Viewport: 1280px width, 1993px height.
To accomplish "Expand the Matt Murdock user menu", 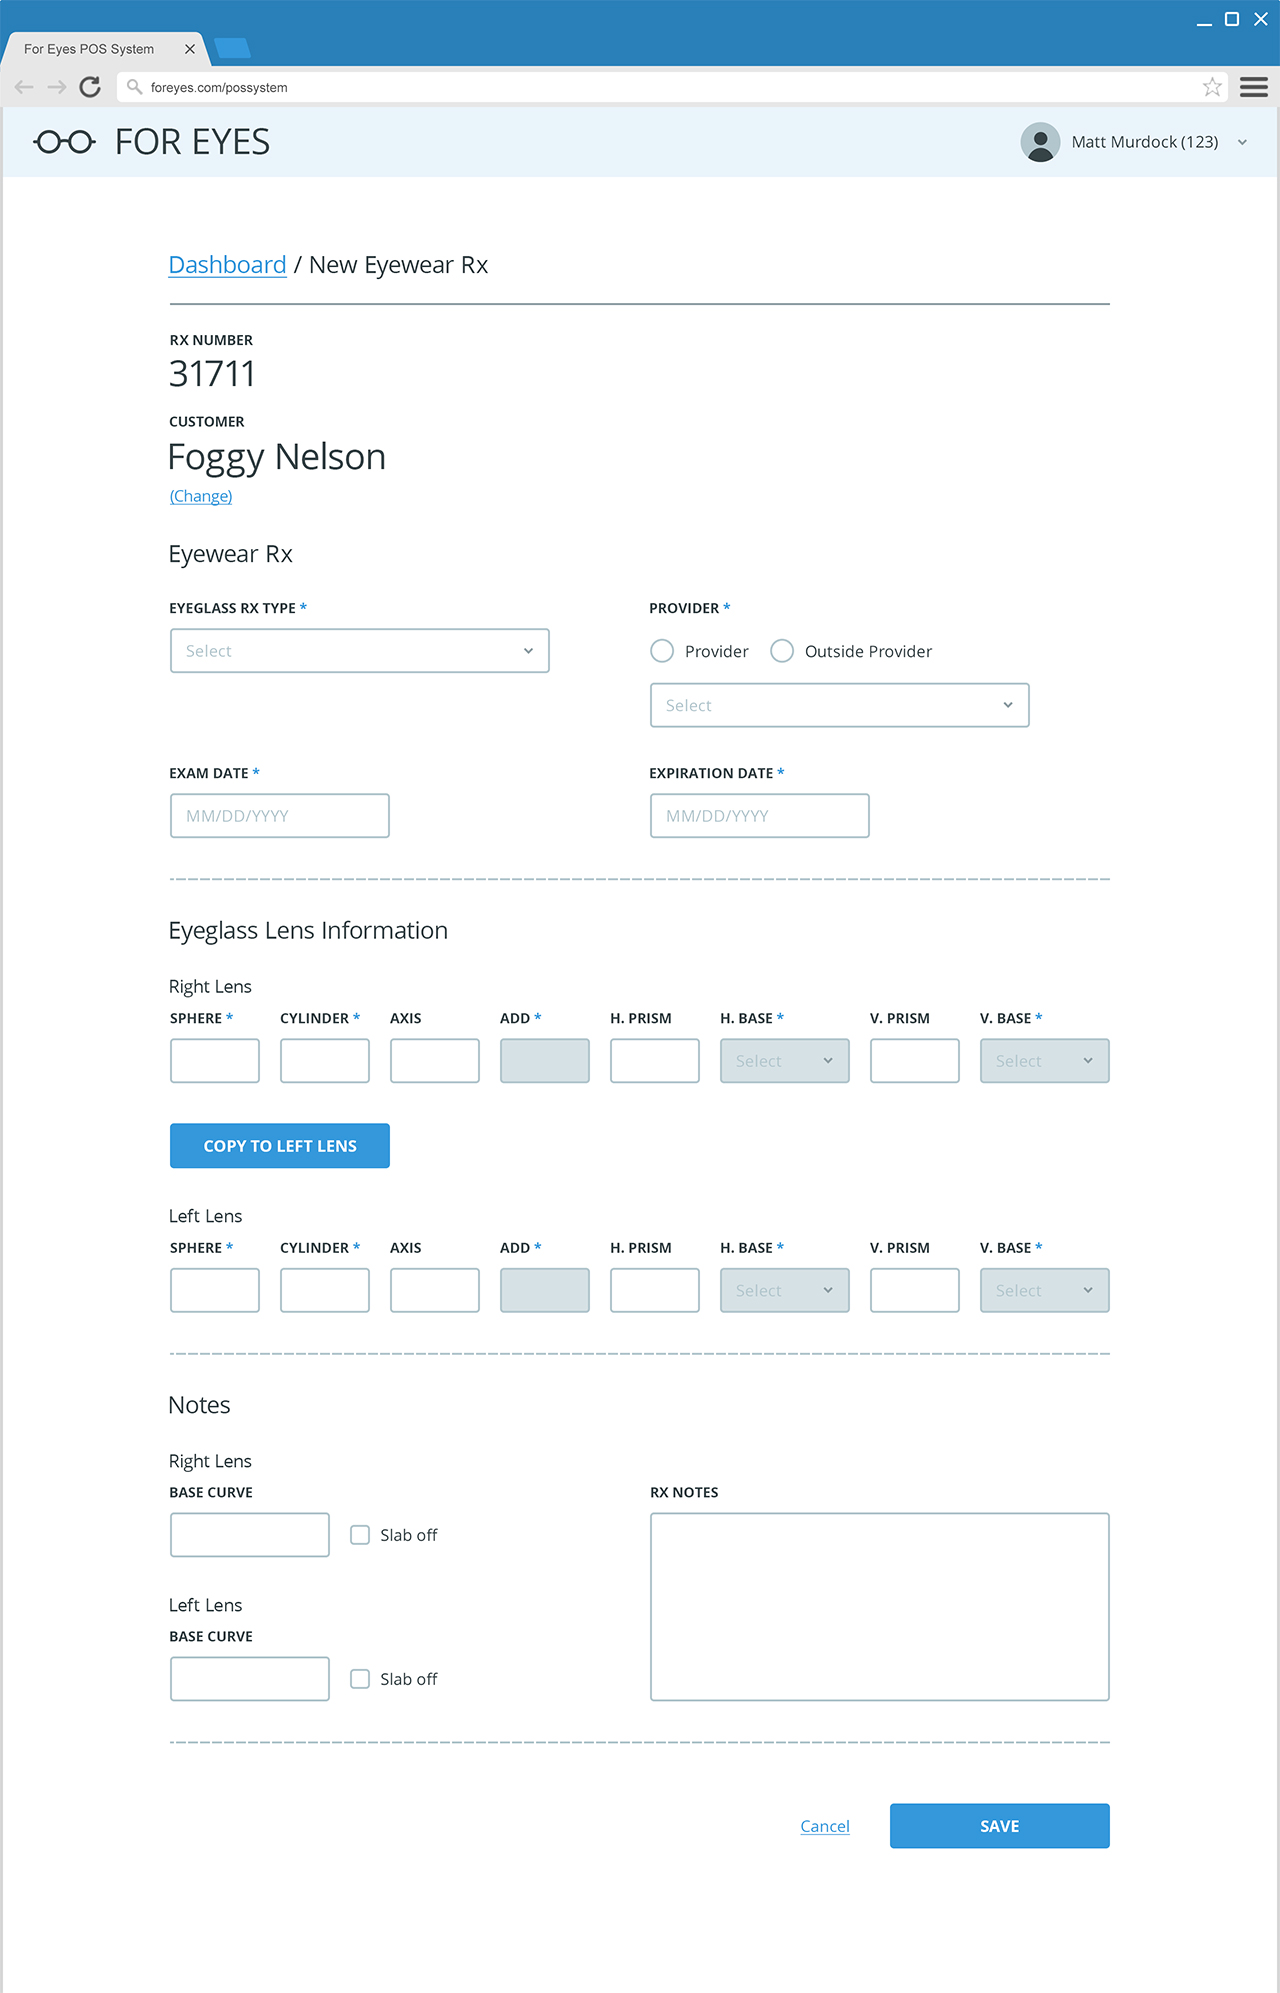I will click(1242, 142).
